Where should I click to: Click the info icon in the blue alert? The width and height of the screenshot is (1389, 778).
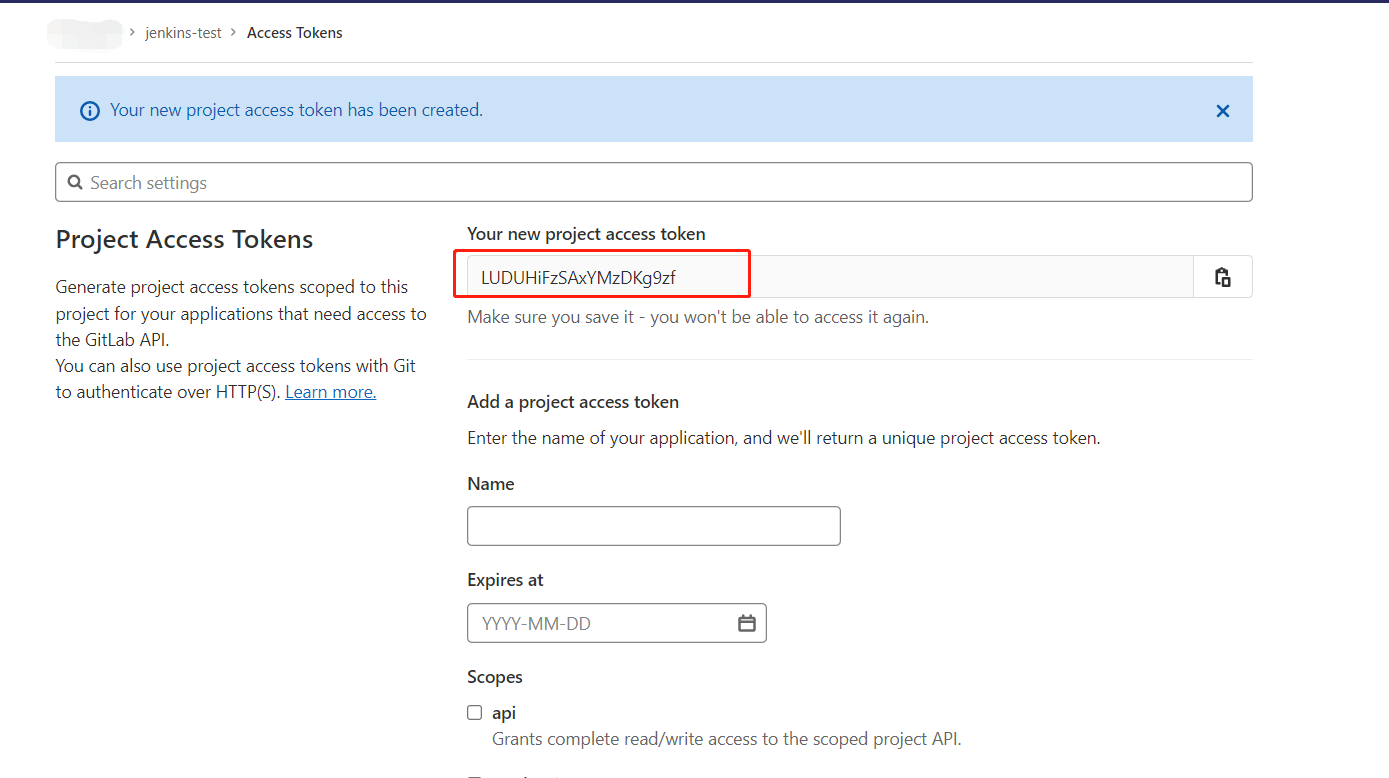coord(90,111)
